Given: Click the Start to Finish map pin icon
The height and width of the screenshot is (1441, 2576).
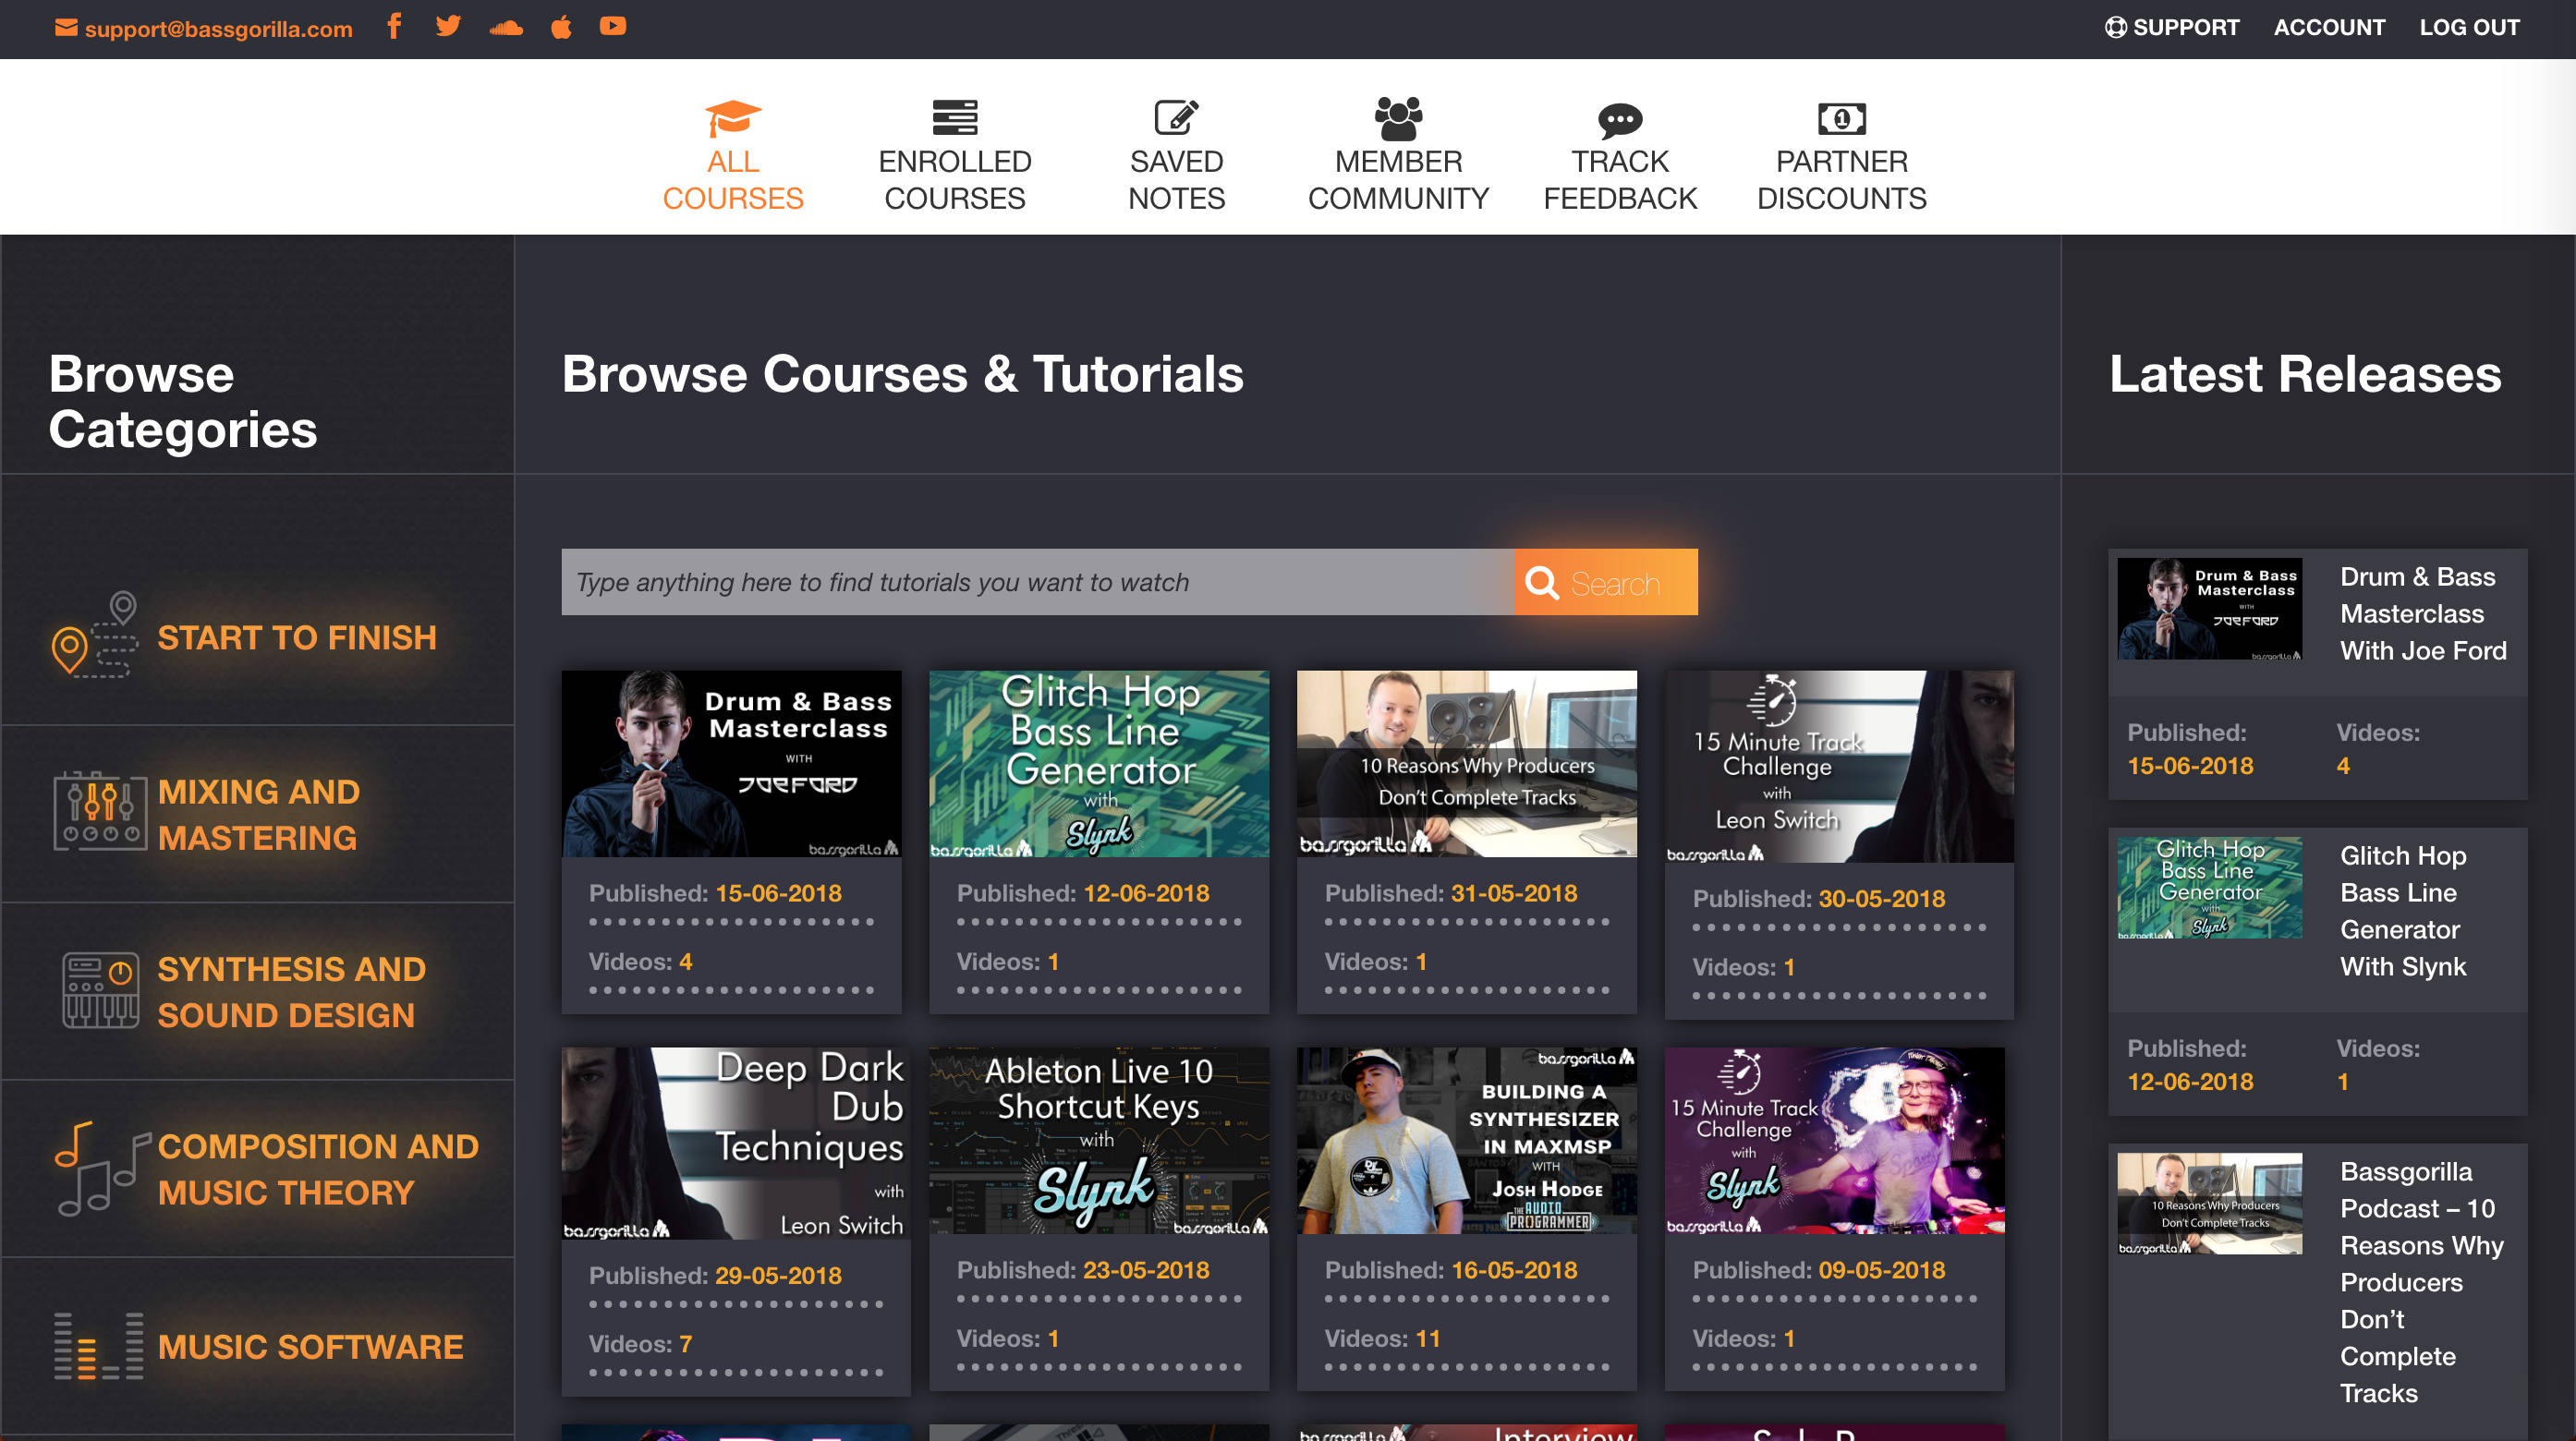Looking at the screenshot, I should coord(95,634).
